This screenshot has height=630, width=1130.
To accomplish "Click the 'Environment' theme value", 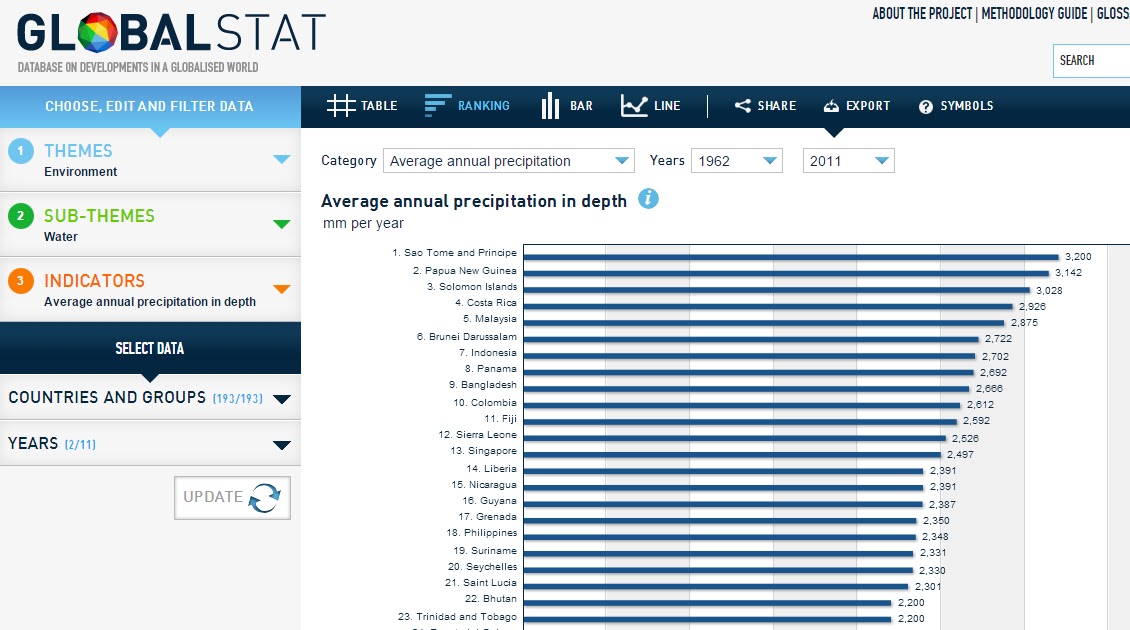I will (80, 172).
